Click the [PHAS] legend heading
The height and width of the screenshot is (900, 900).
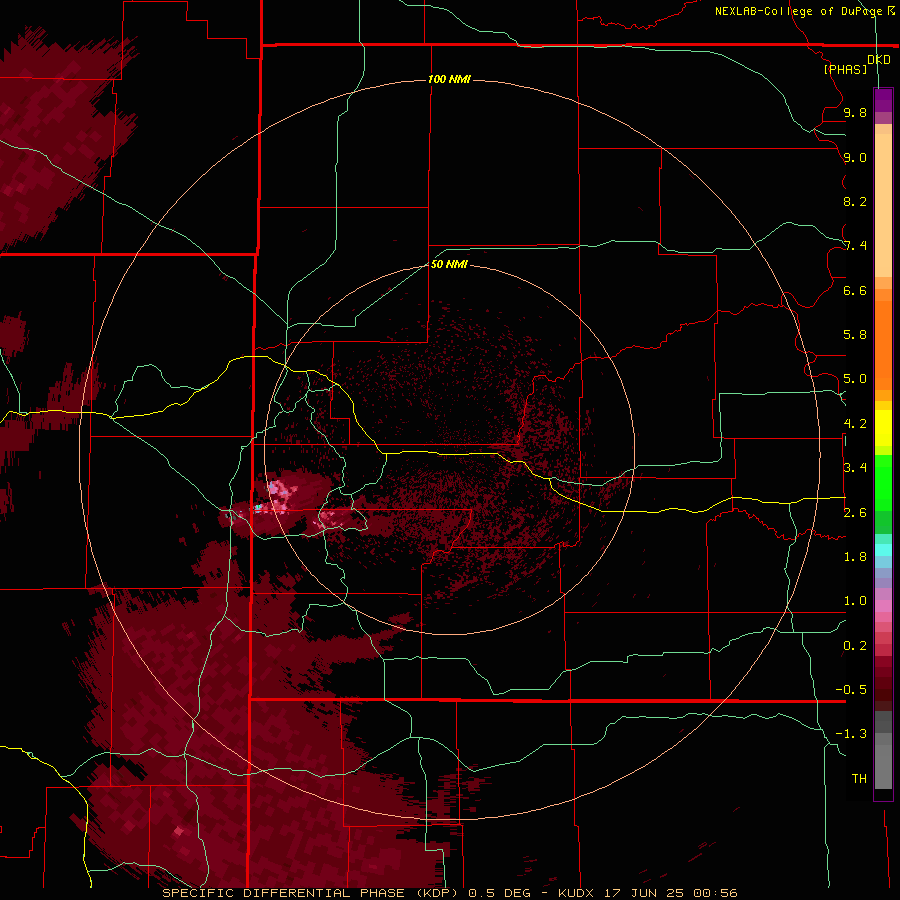845,69
